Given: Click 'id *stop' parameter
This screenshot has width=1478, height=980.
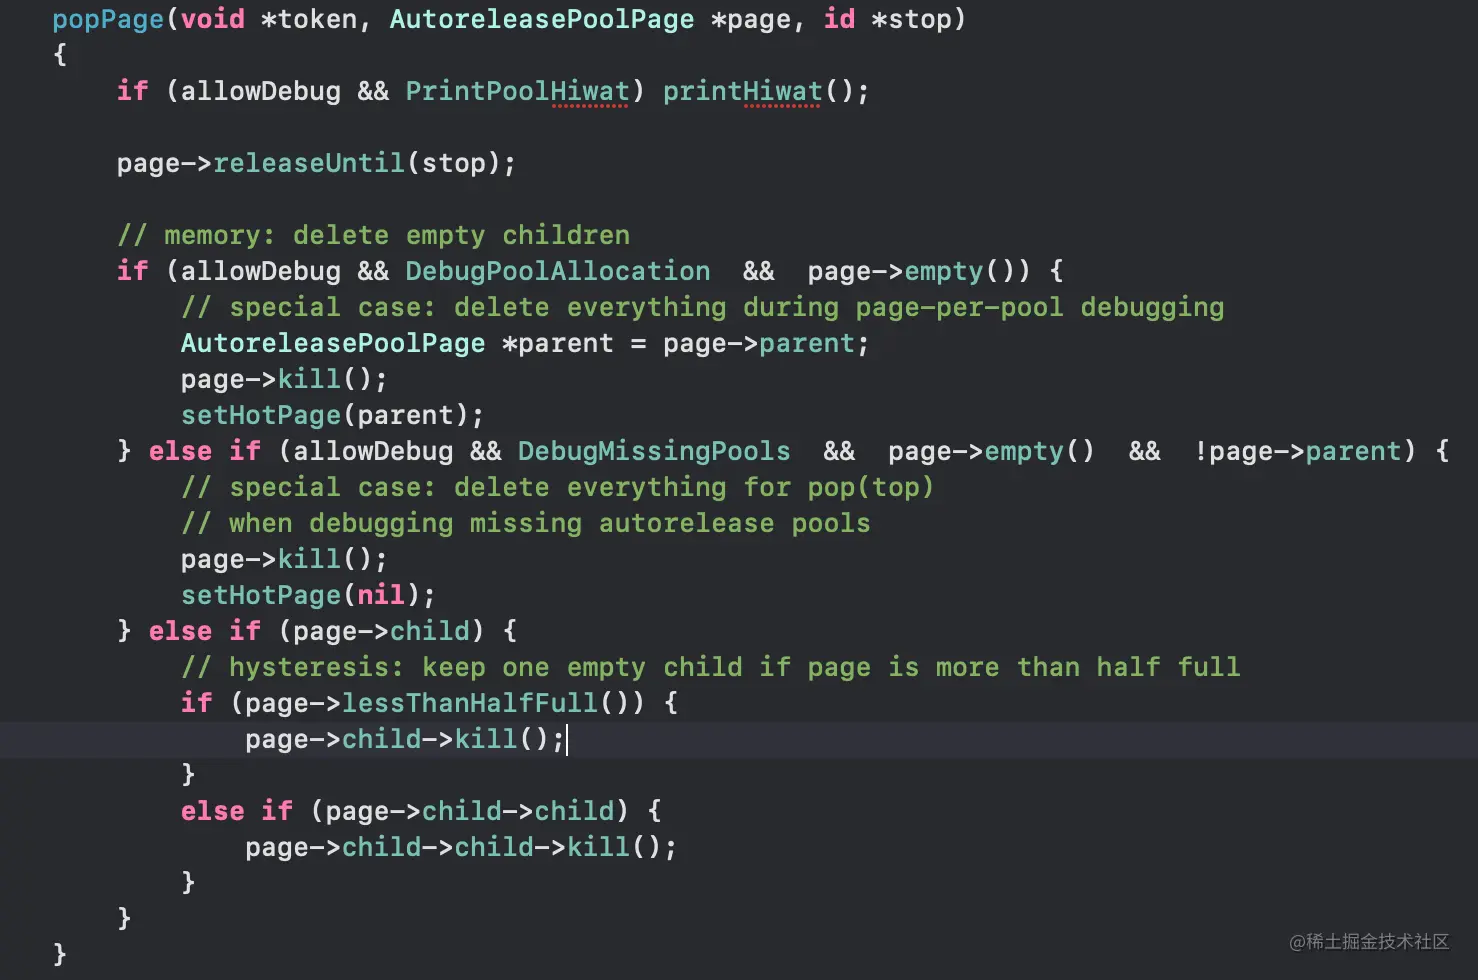Looking at the screenshot, I should (x=887, y=19).
